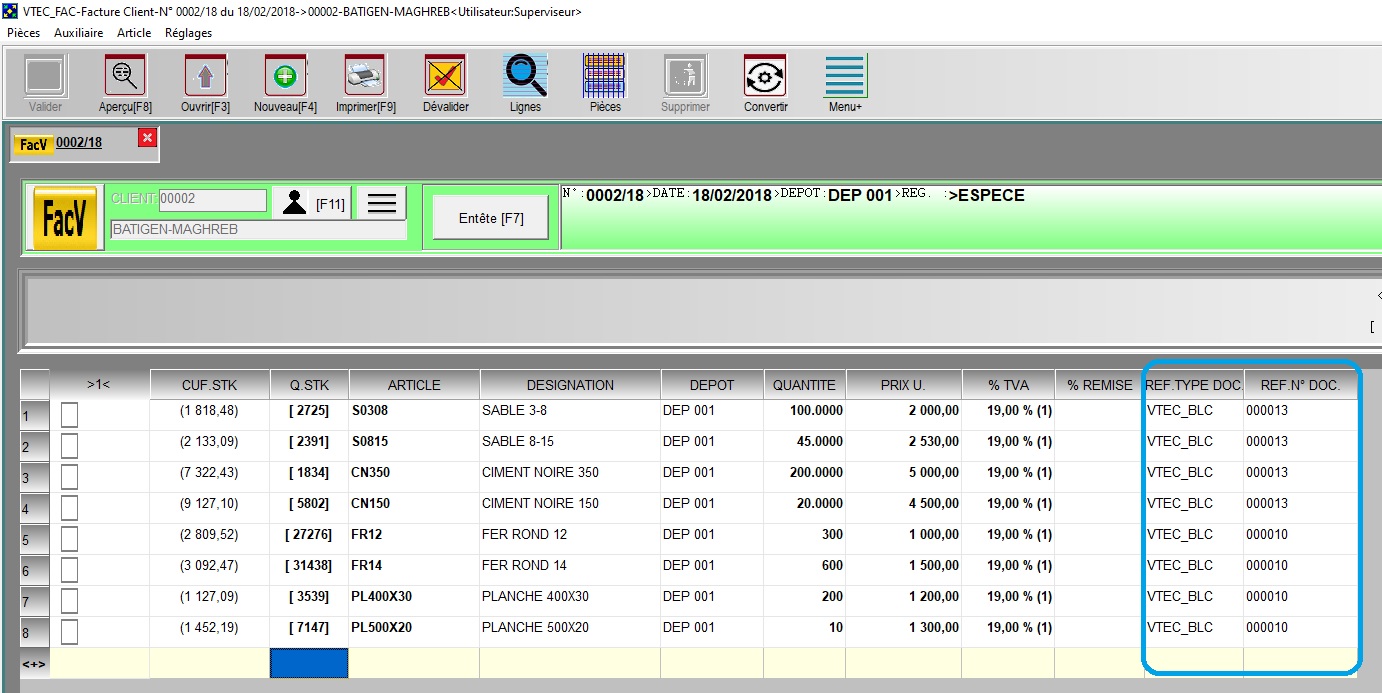The width and height of the screenshot is (1382, 693).
Task: Click the Entête [F7] button
Action: [x=491, y=218]
